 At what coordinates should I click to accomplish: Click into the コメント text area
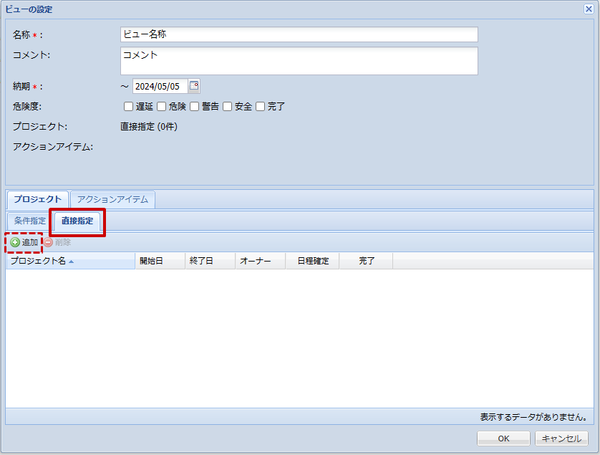coord(298,61)
